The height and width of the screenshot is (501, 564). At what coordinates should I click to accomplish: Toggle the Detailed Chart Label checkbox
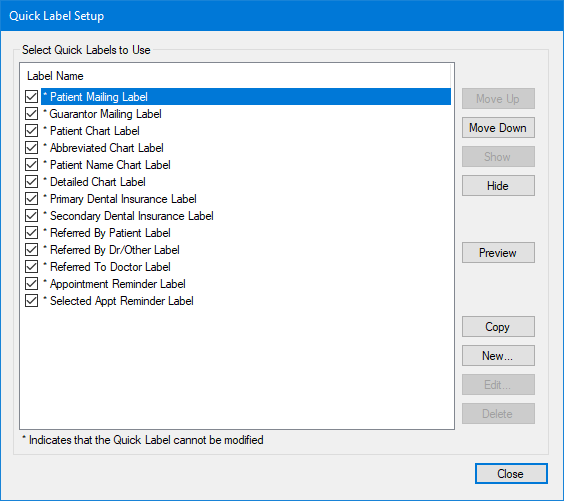point(32,182)
